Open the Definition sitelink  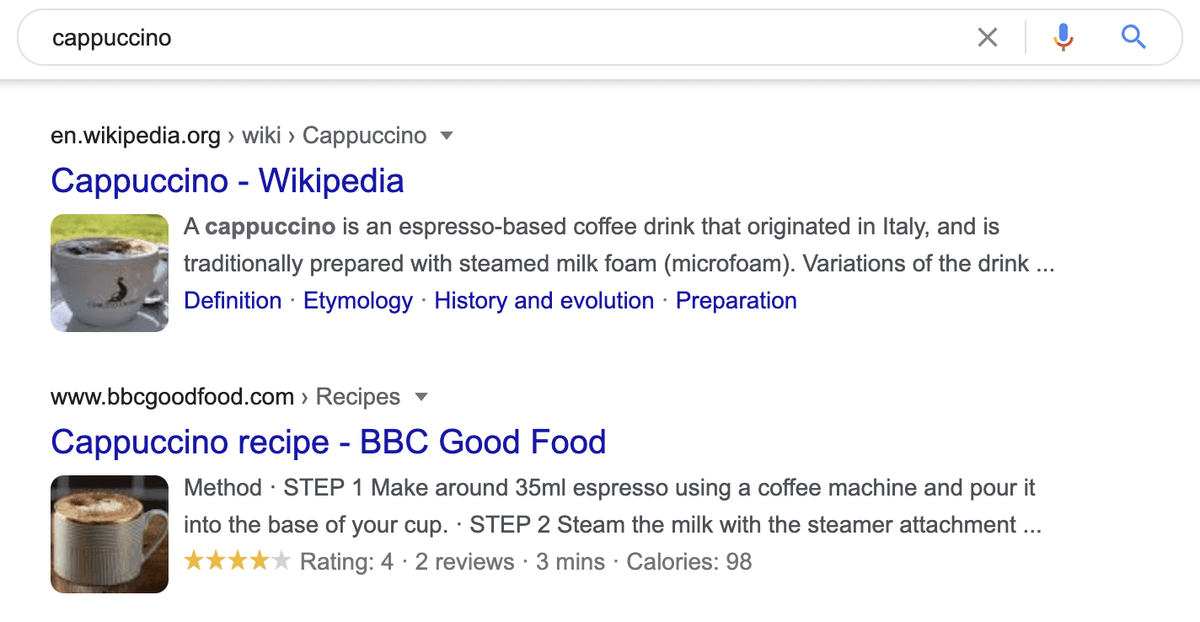pos(232,300)
